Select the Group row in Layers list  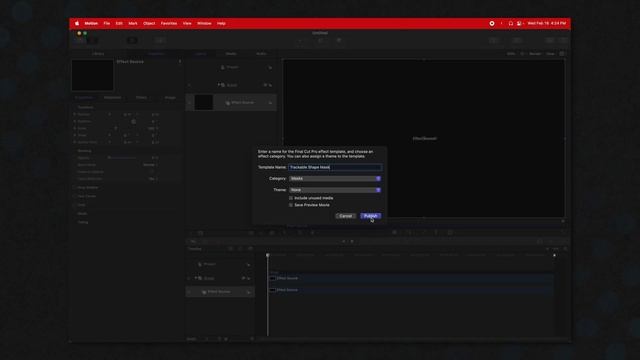231,85
